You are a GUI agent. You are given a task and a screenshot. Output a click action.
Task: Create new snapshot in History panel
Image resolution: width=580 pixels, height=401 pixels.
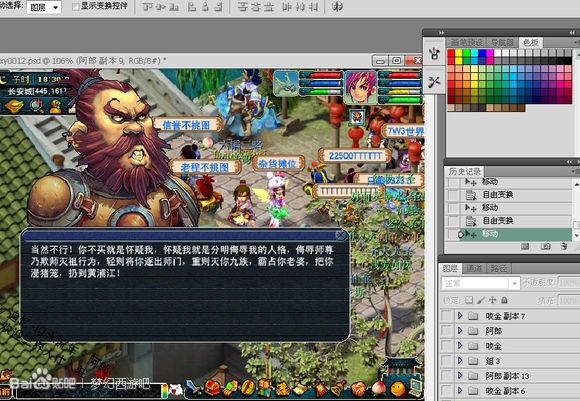coord(545,246)
